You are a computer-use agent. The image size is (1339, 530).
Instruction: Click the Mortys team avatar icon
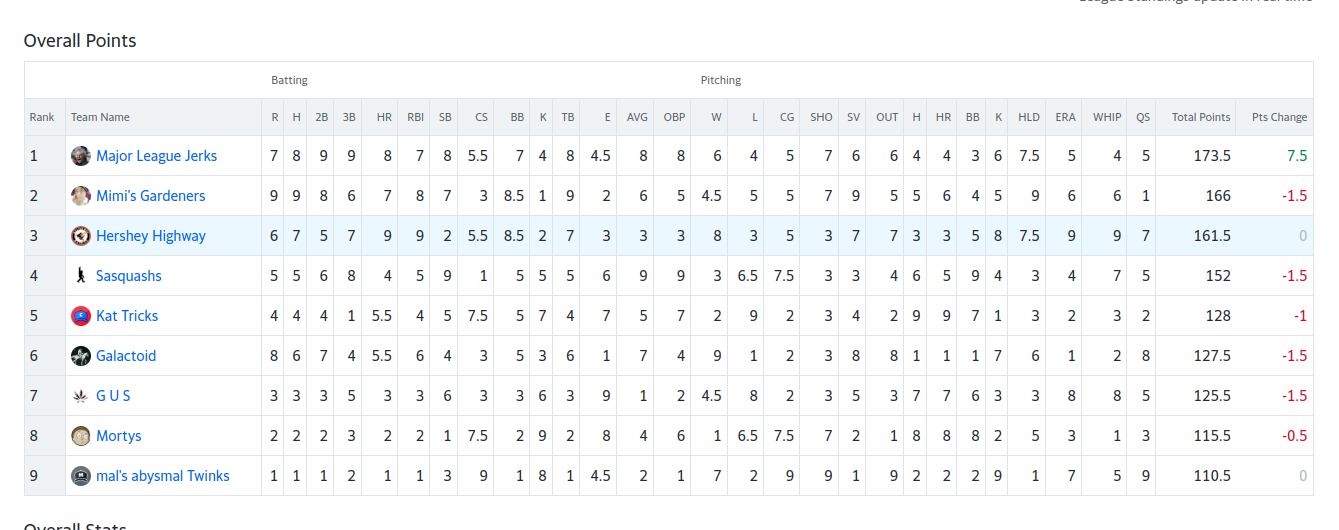tap(81, 436)
